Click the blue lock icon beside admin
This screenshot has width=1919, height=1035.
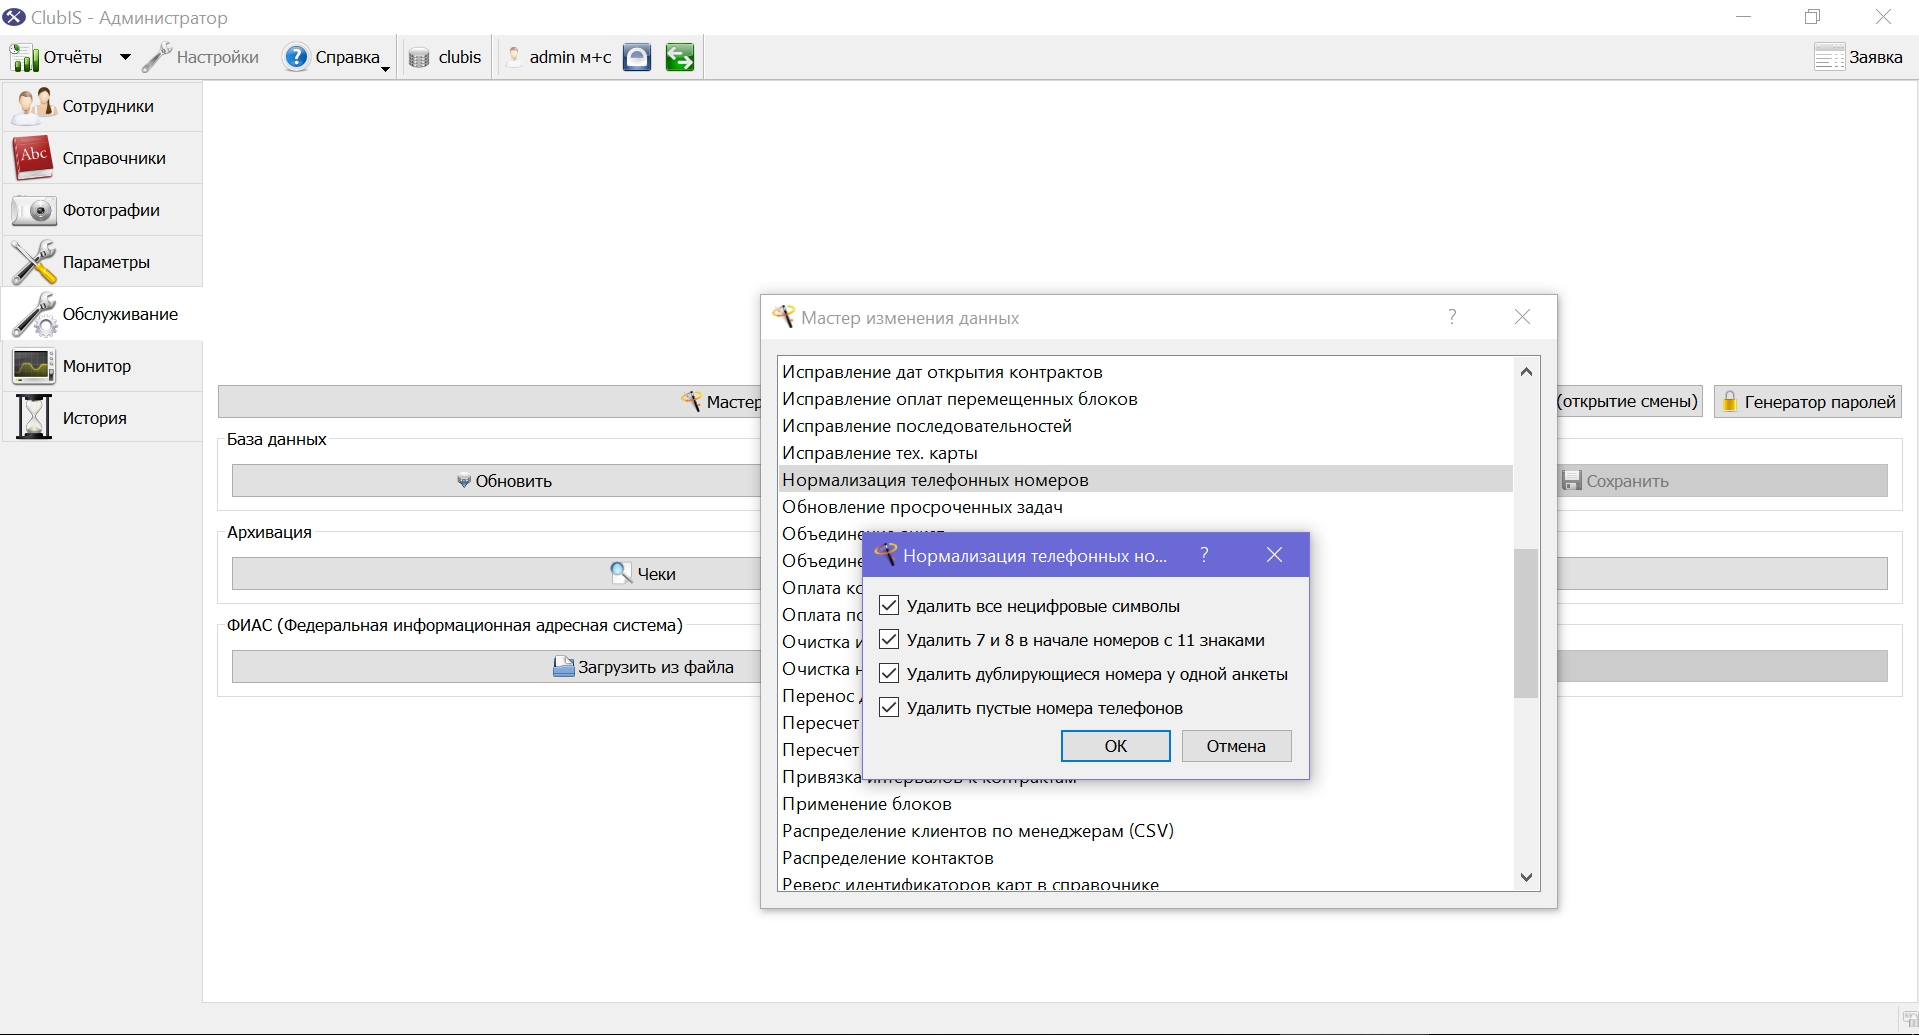(x=637, y=57)
